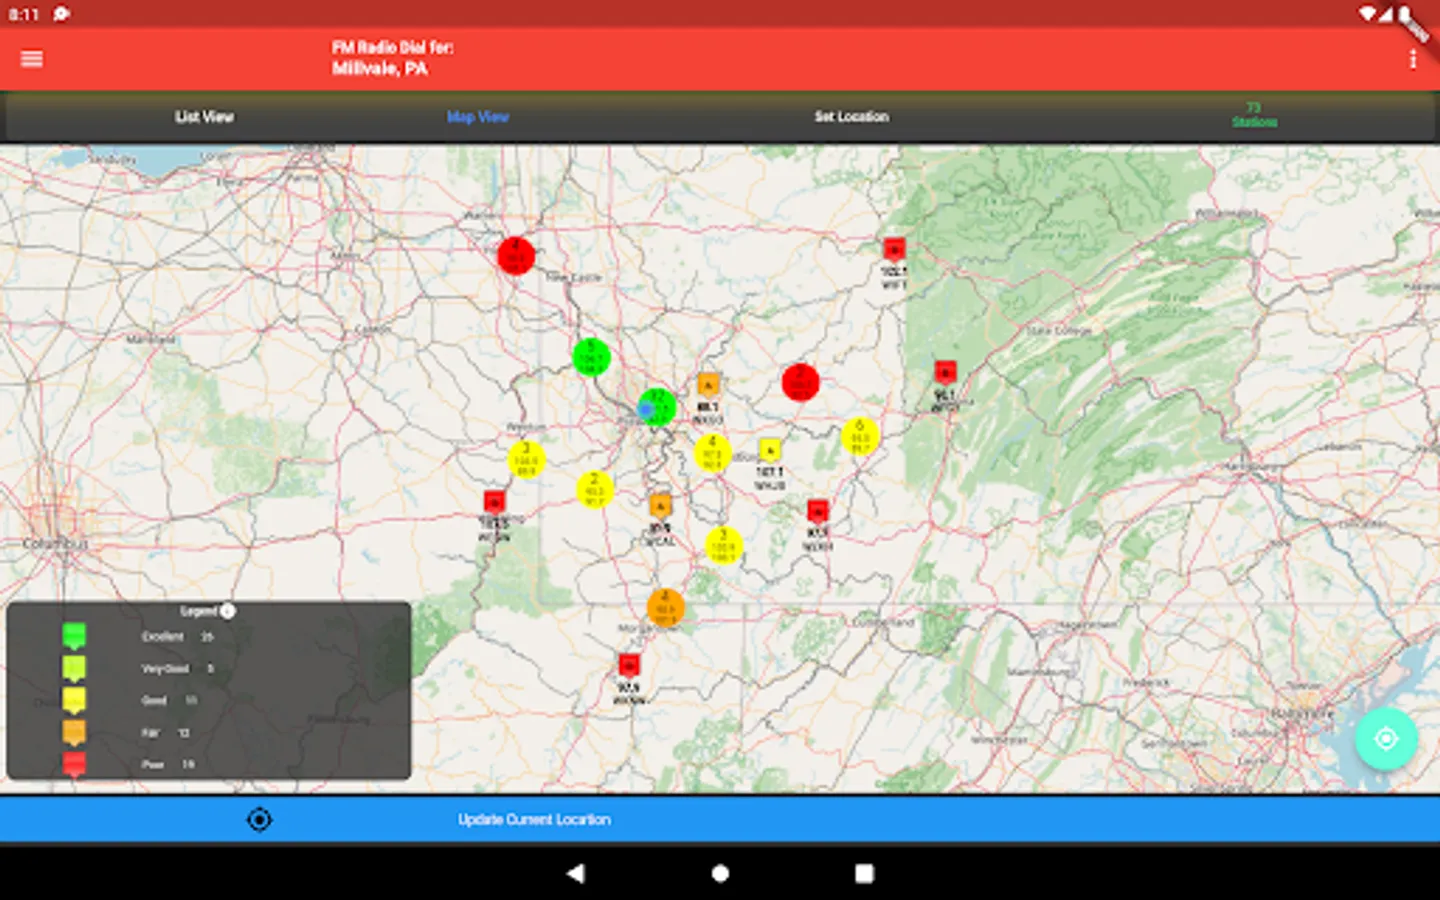1440x900 pixels.
Task: Tap the "Very Good" legend label
Action: [x=165, y=669]
